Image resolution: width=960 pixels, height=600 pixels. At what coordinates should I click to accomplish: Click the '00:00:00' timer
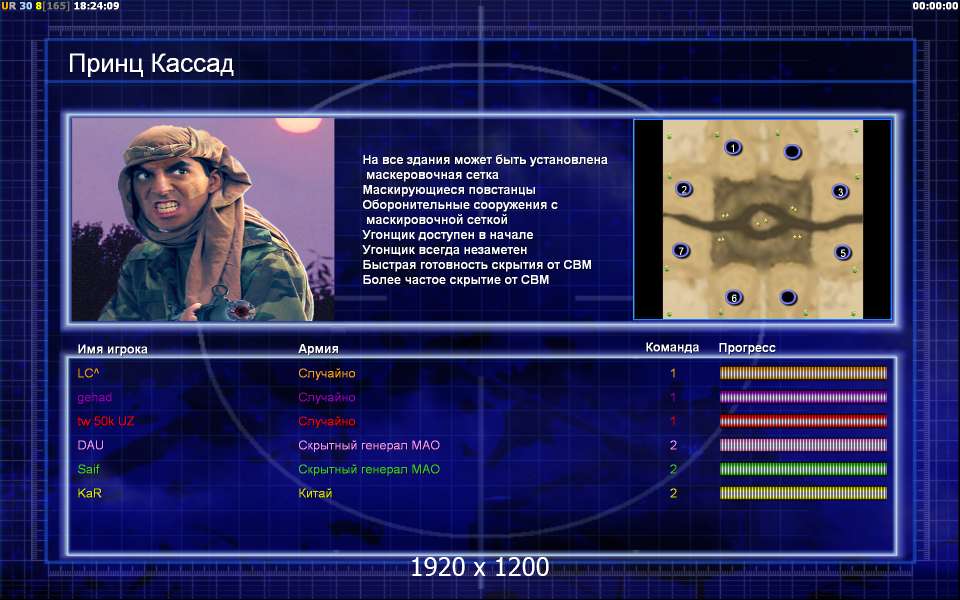pos(934,6)
